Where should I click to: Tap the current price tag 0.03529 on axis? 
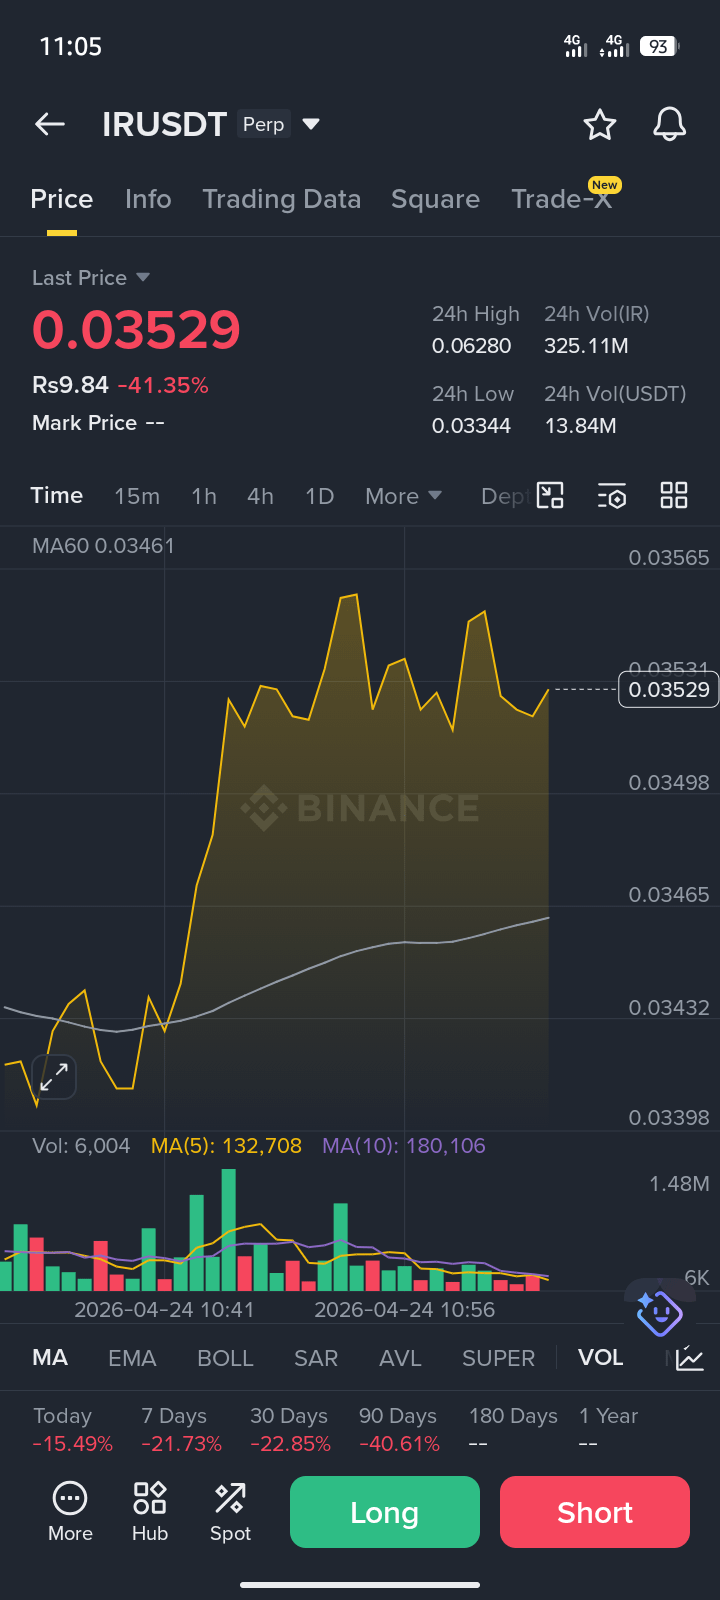pyautogui.click(x=669, y=689)
